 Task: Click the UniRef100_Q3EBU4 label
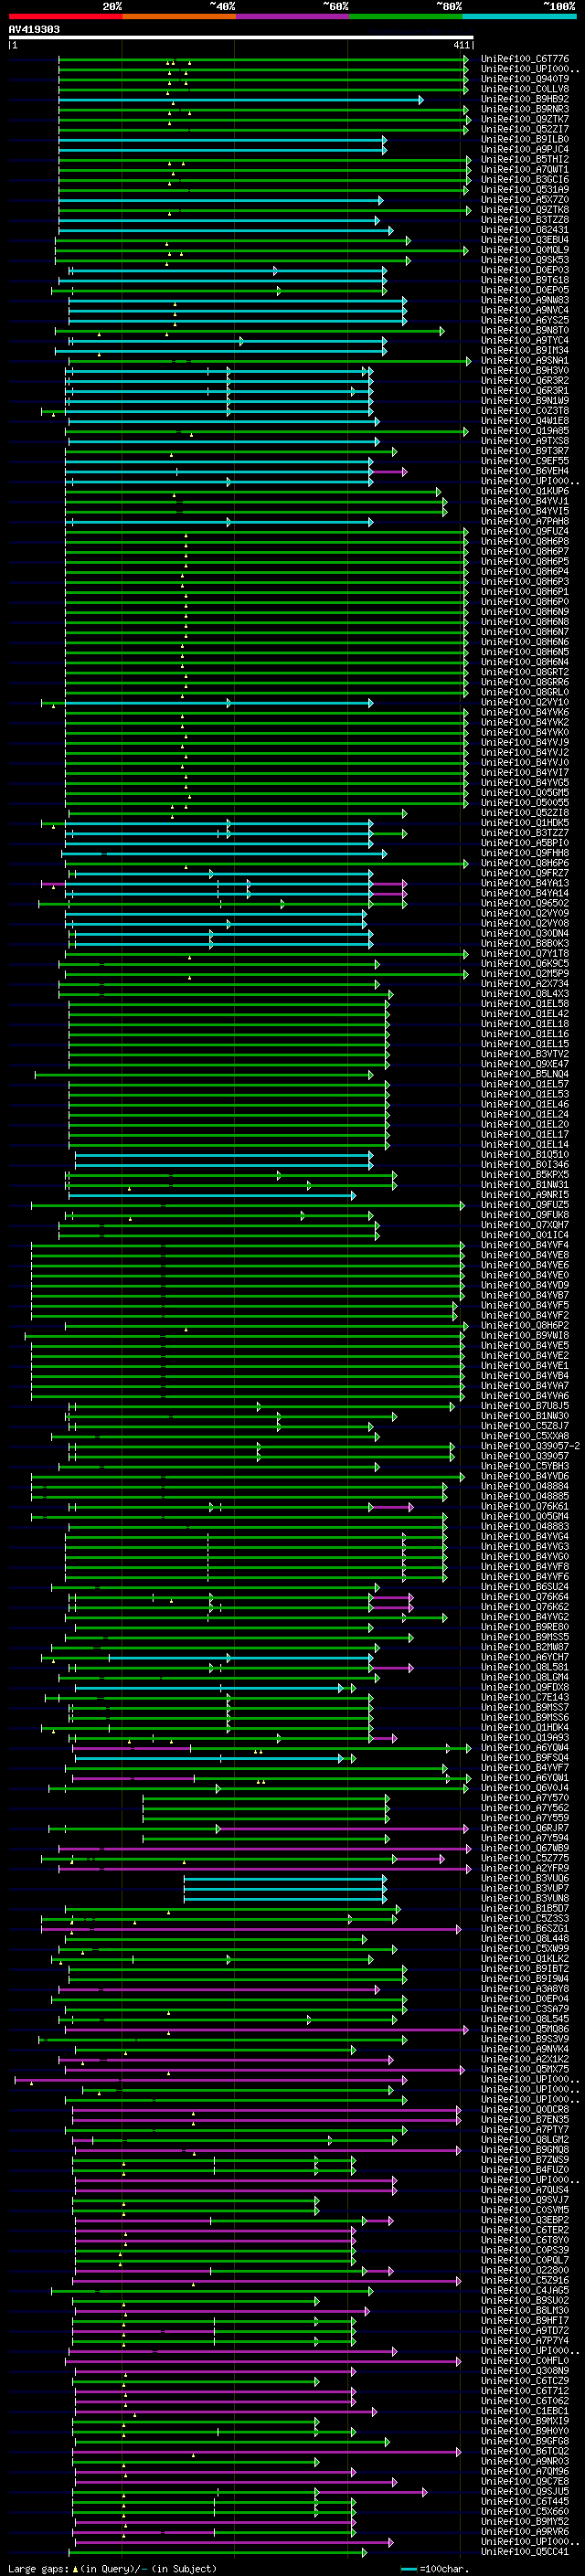pos(524,240)
